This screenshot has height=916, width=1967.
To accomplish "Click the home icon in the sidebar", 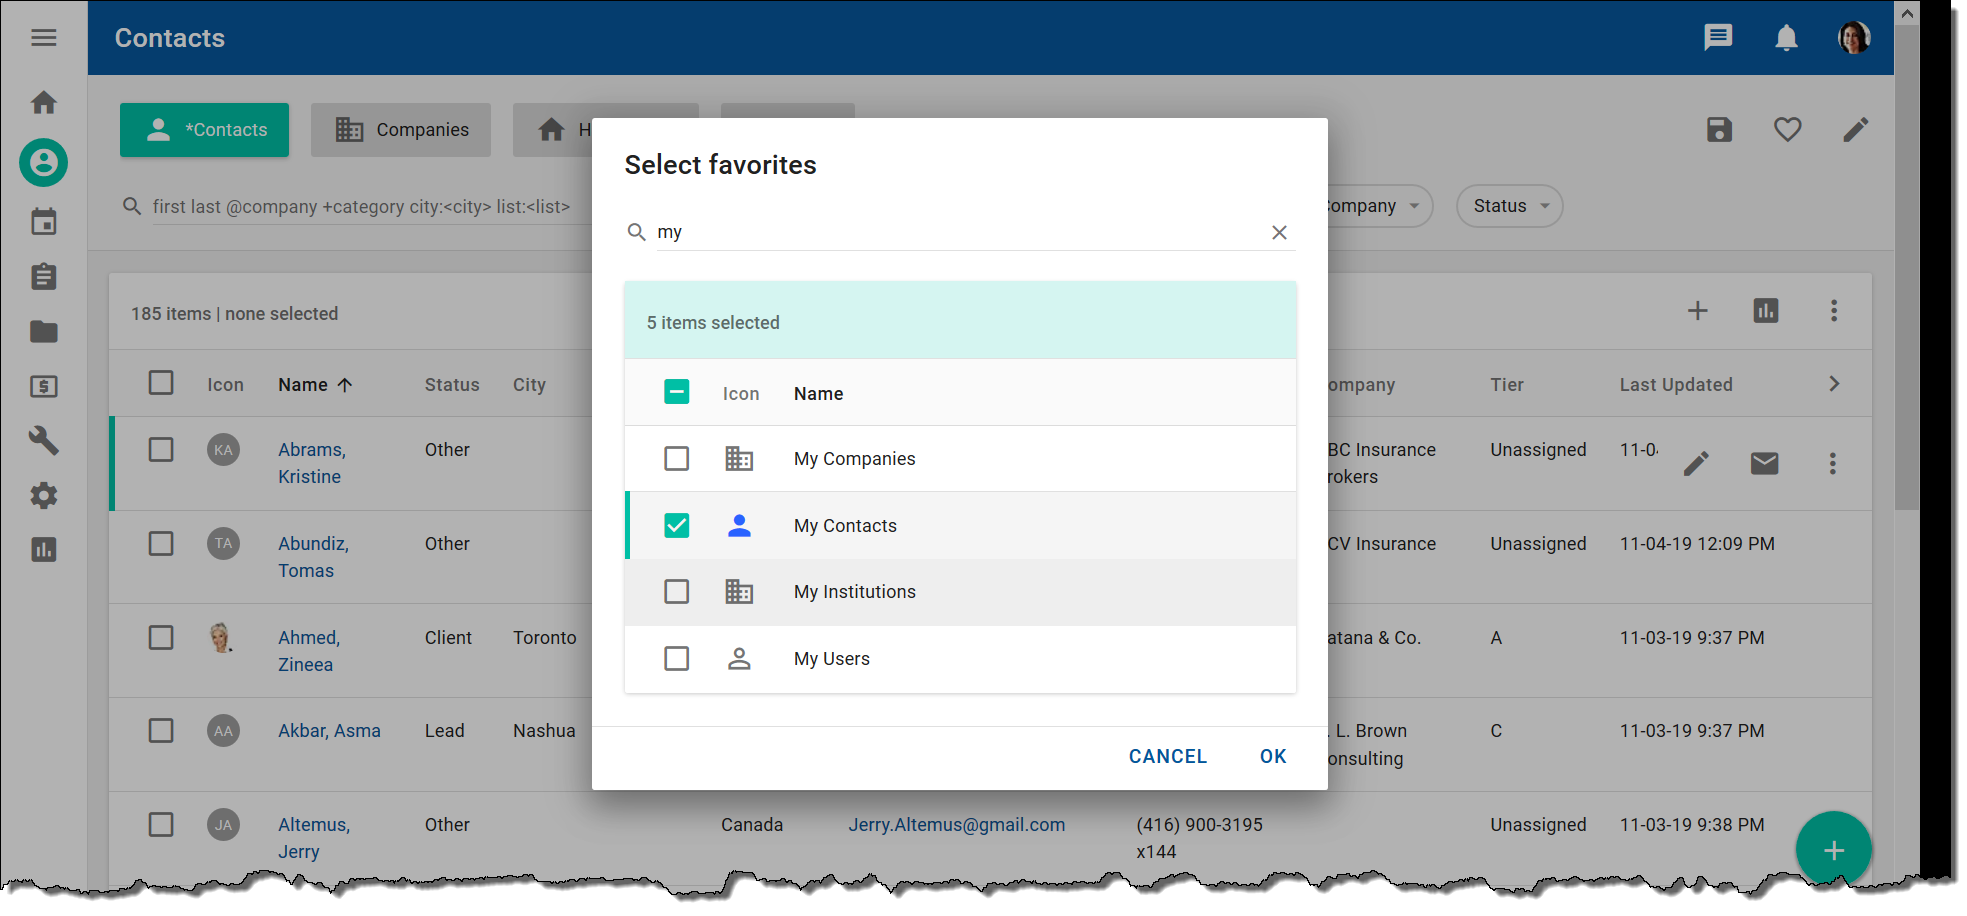I will coord(44,103).
